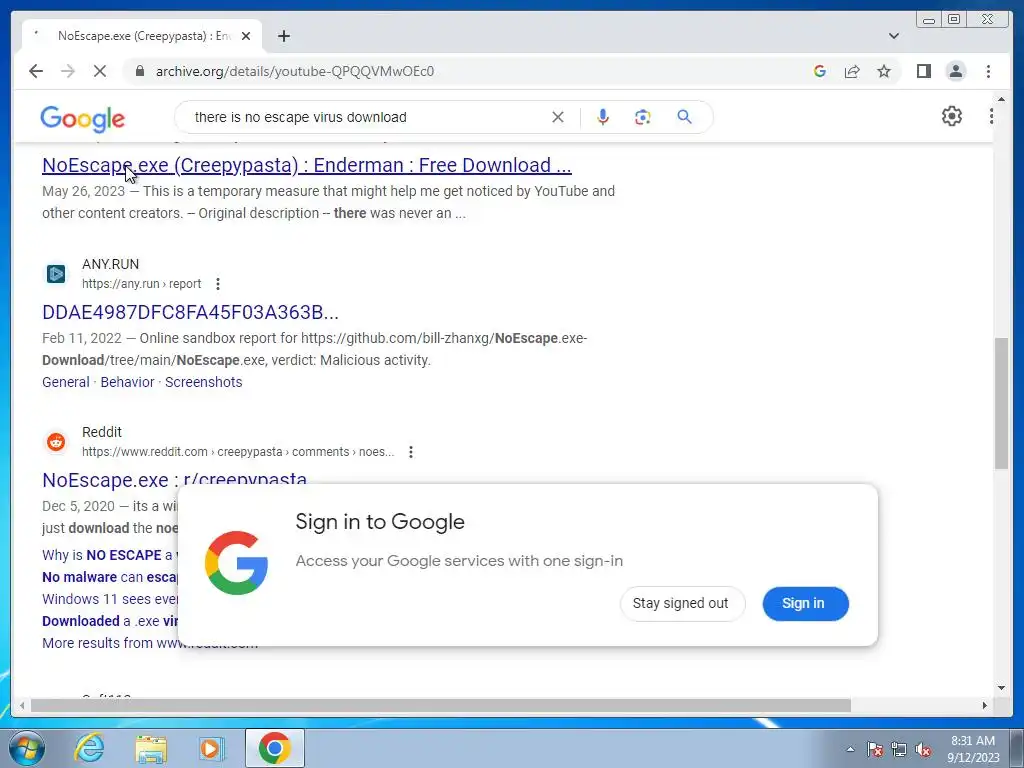
Task: Open more options for ANY.RUN result
Action: [218, 284]
